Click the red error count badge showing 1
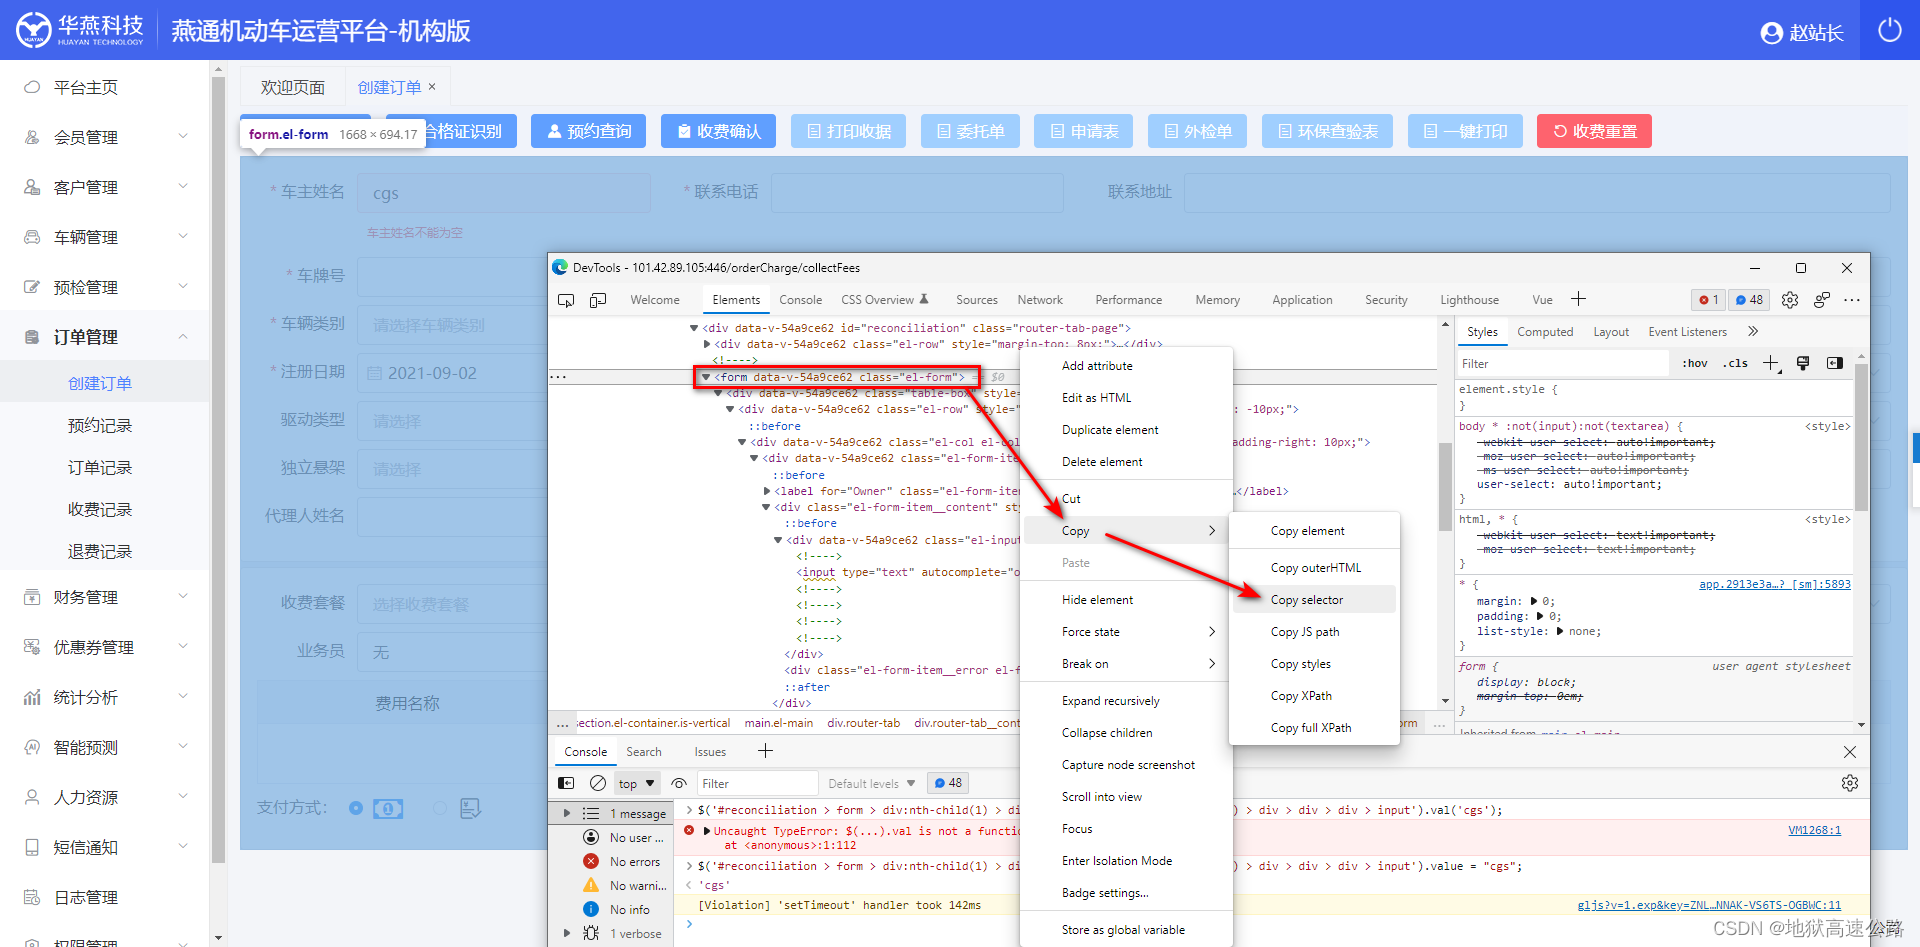The image size is (1920, 947). click(x=1708, y=300)
